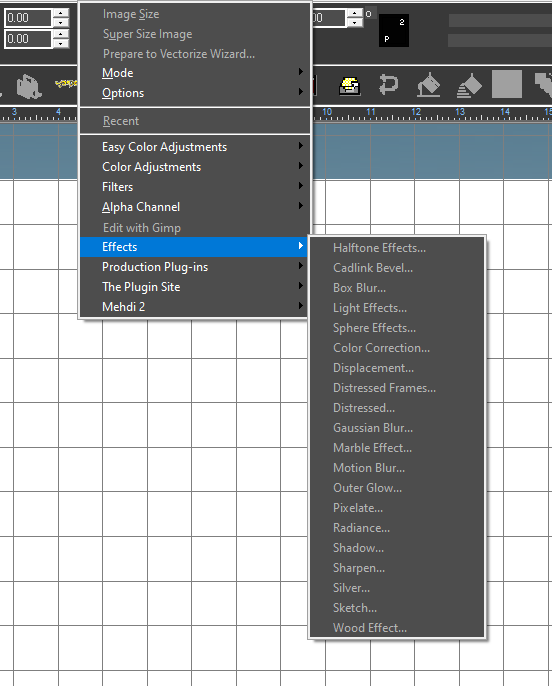Choose Wood Effect entry
The width and height of the screenshot is (552, 686).
pos(397,628)
